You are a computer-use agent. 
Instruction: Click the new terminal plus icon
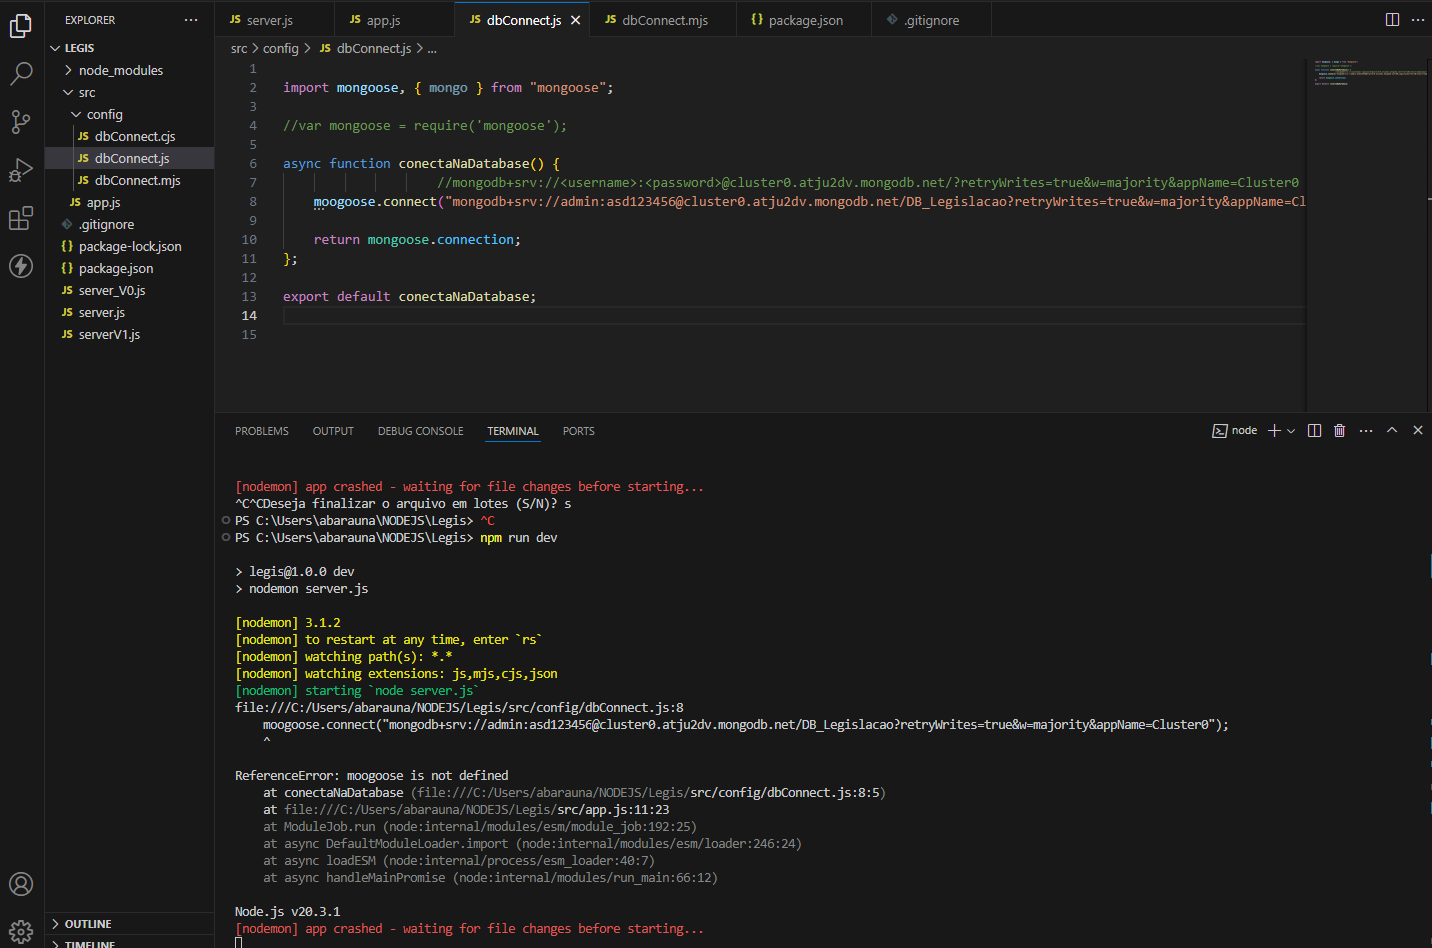1274,431
